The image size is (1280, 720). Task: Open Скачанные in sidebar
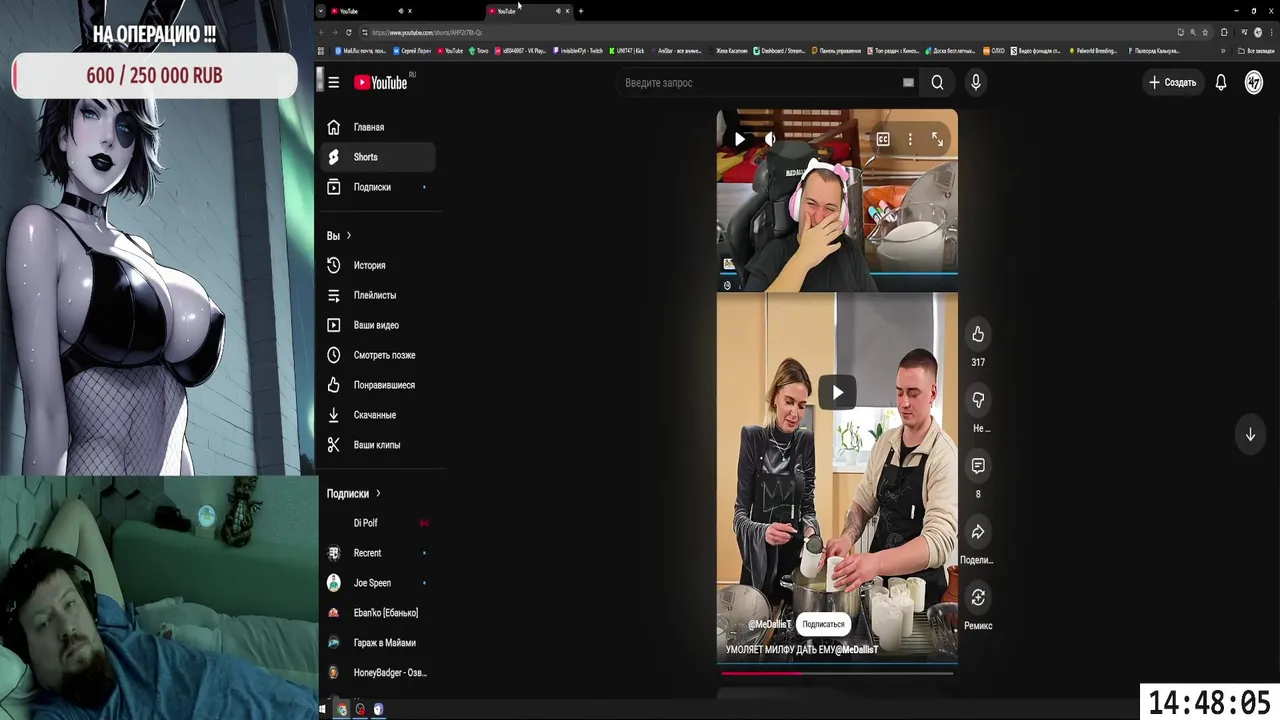pyautogui.click(x=378, y=415)
